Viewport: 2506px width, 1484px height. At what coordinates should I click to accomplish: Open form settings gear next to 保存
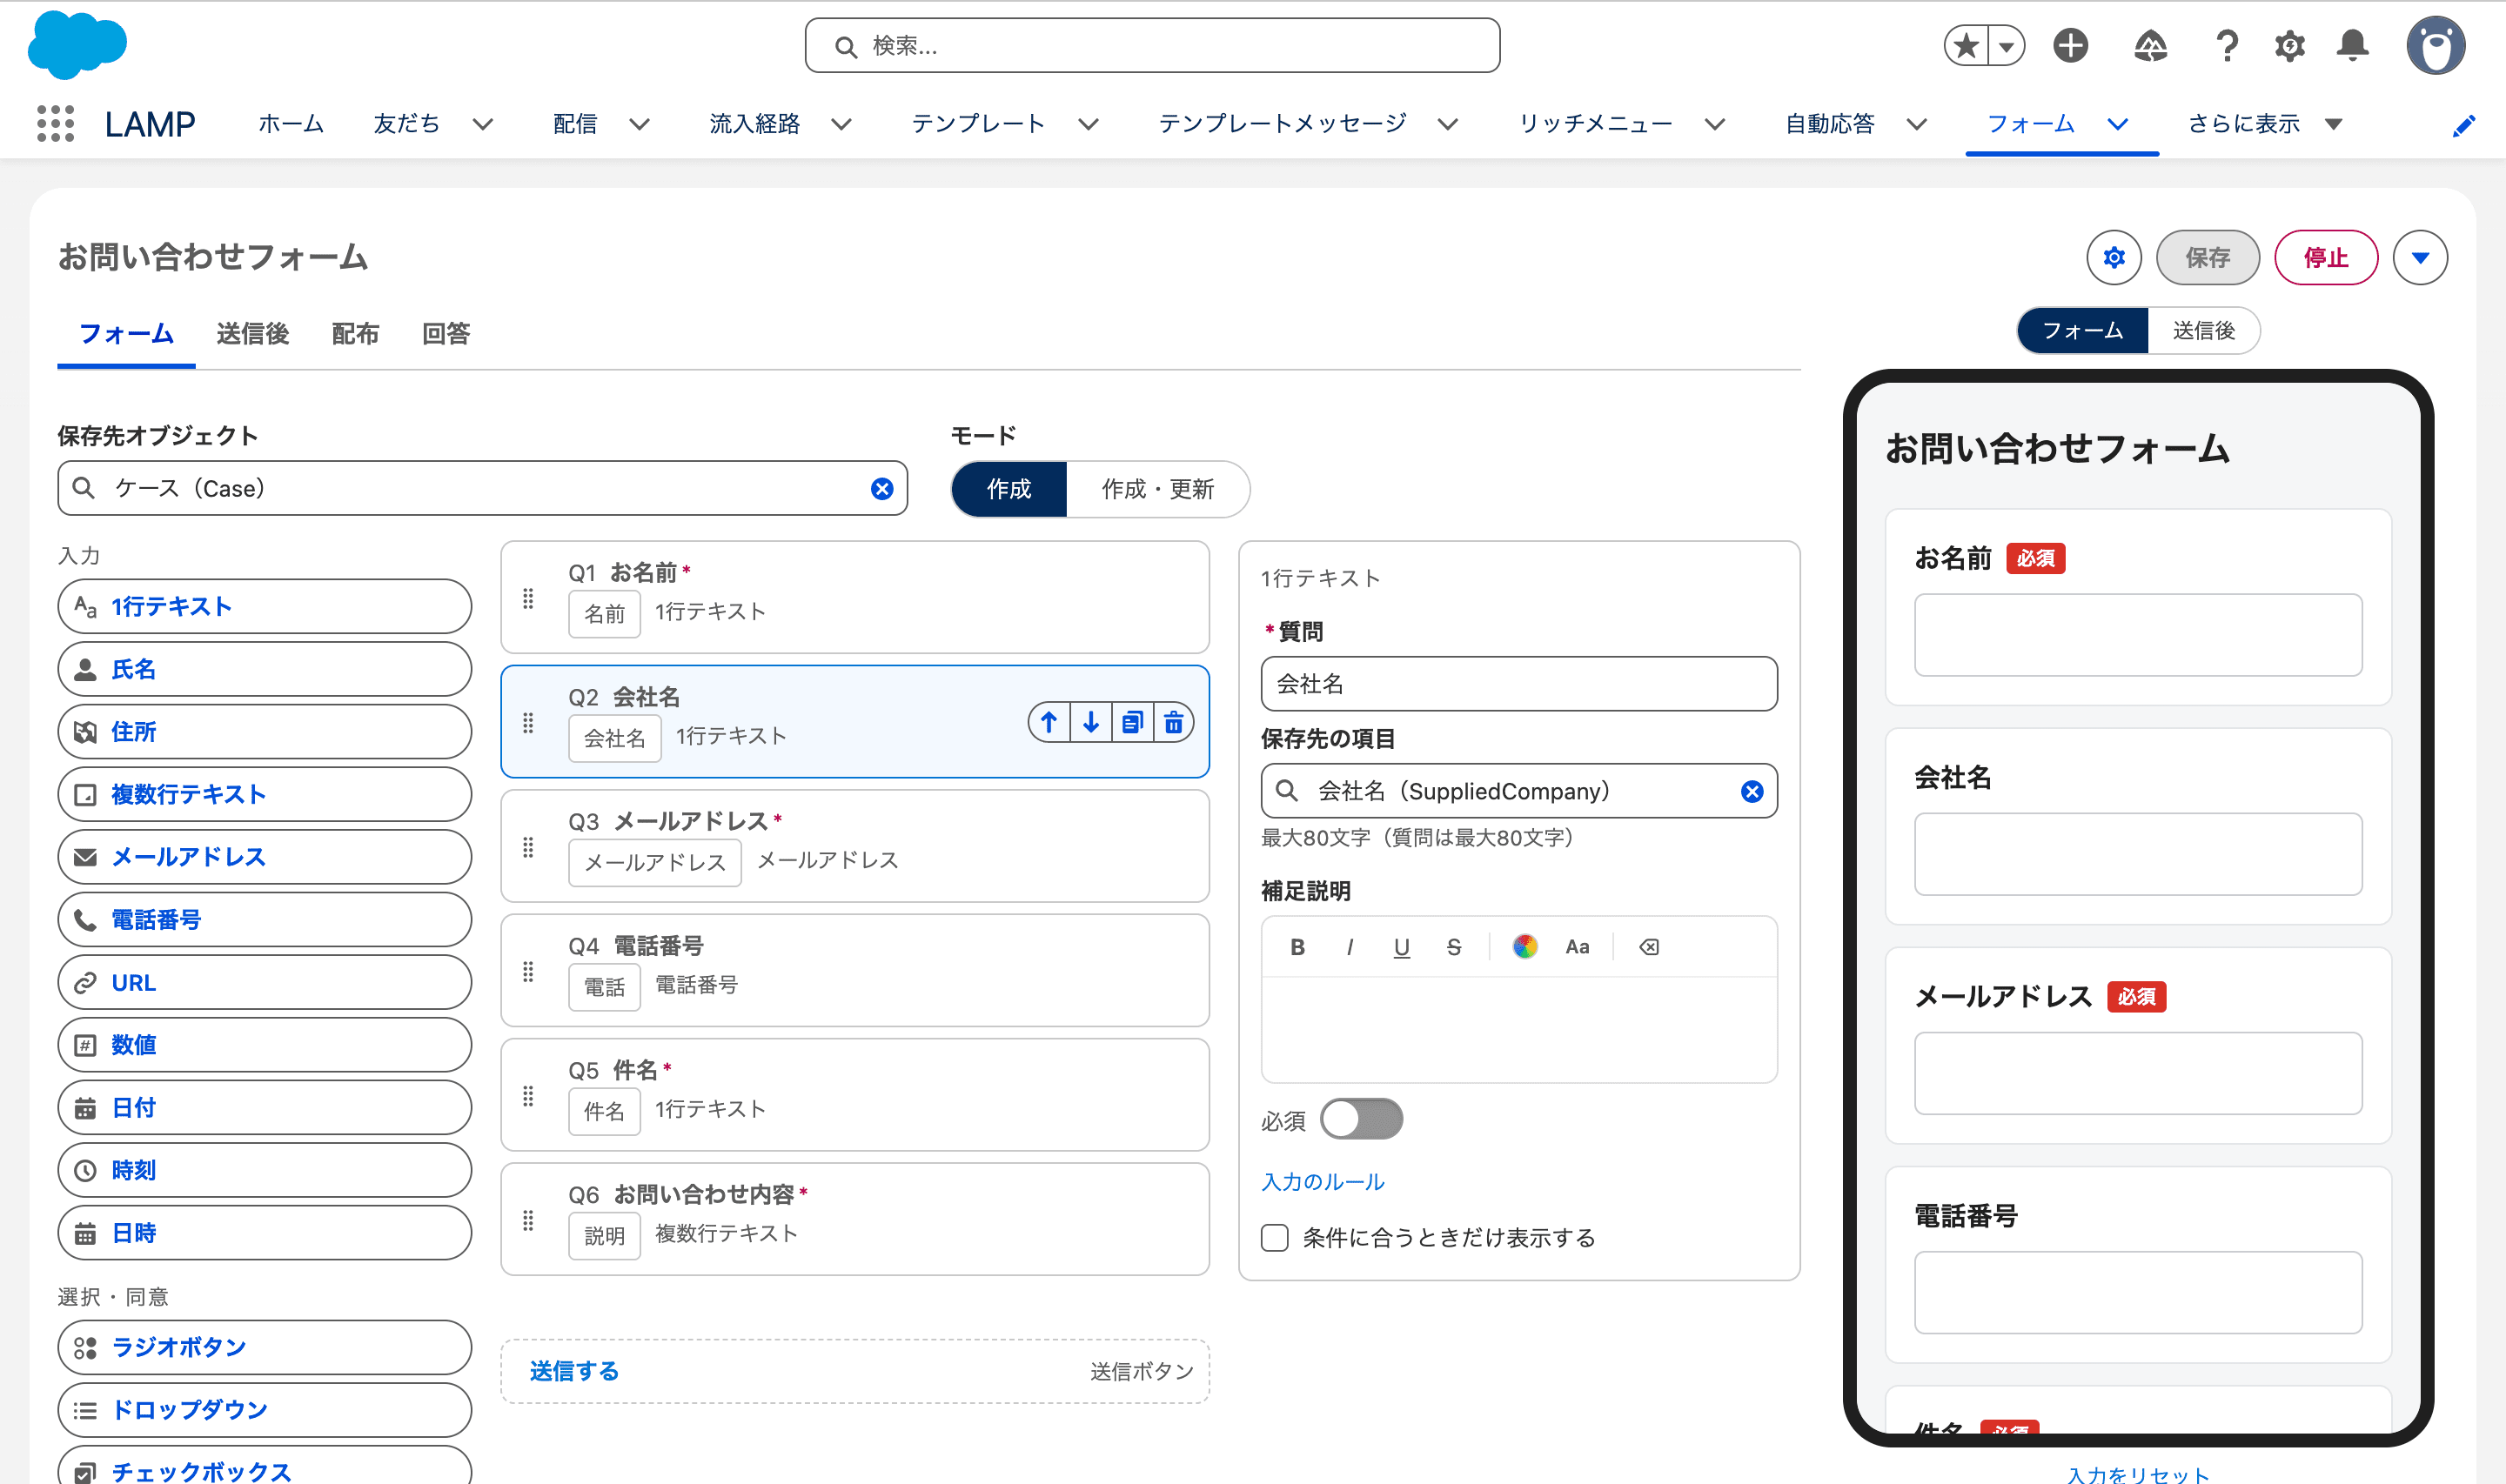2113,257
